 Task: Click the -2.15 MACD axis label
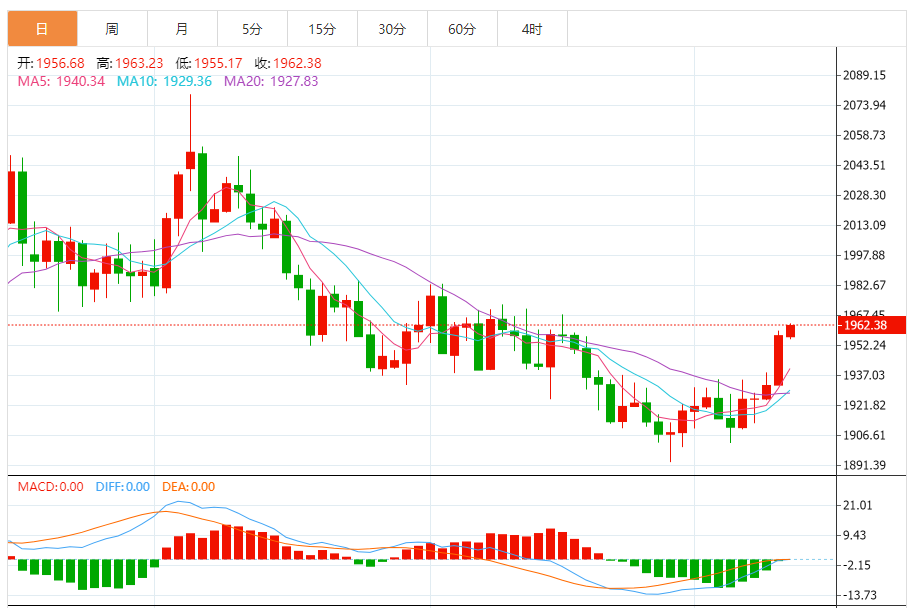[x=857, y=565]
